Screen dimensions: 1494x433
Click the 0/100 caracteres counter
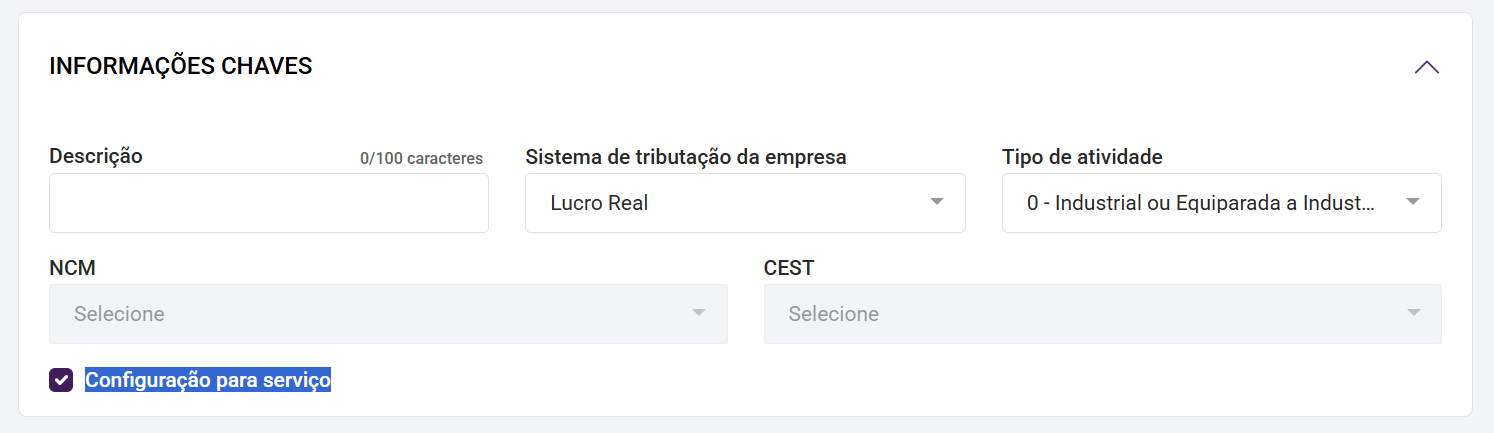click(421, 158)
